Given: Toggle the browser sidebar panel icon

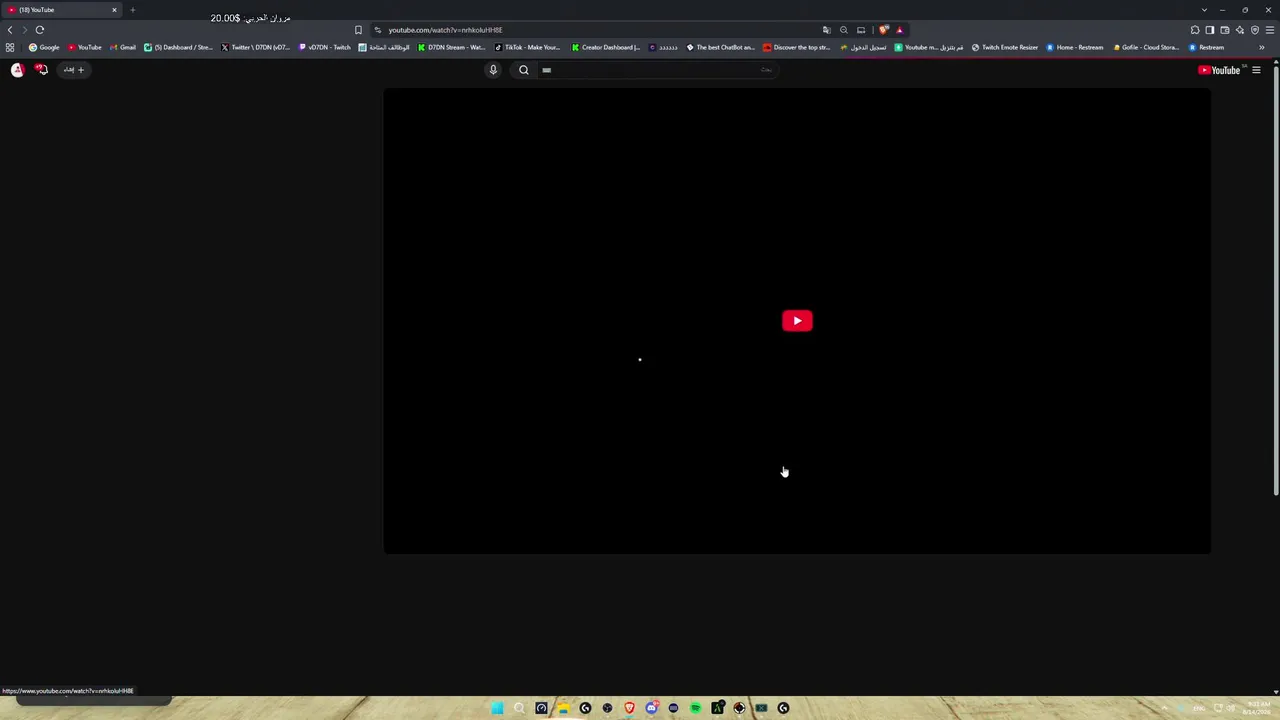Looking at the screenshot, I should pos(1210,30).
